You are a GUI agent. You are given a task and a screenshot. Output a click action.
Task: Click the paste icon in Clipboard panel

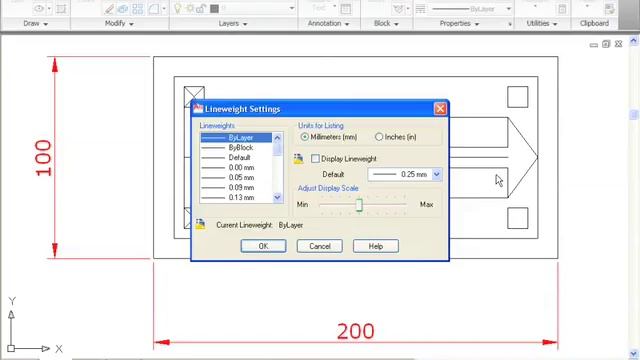(609, 9)
